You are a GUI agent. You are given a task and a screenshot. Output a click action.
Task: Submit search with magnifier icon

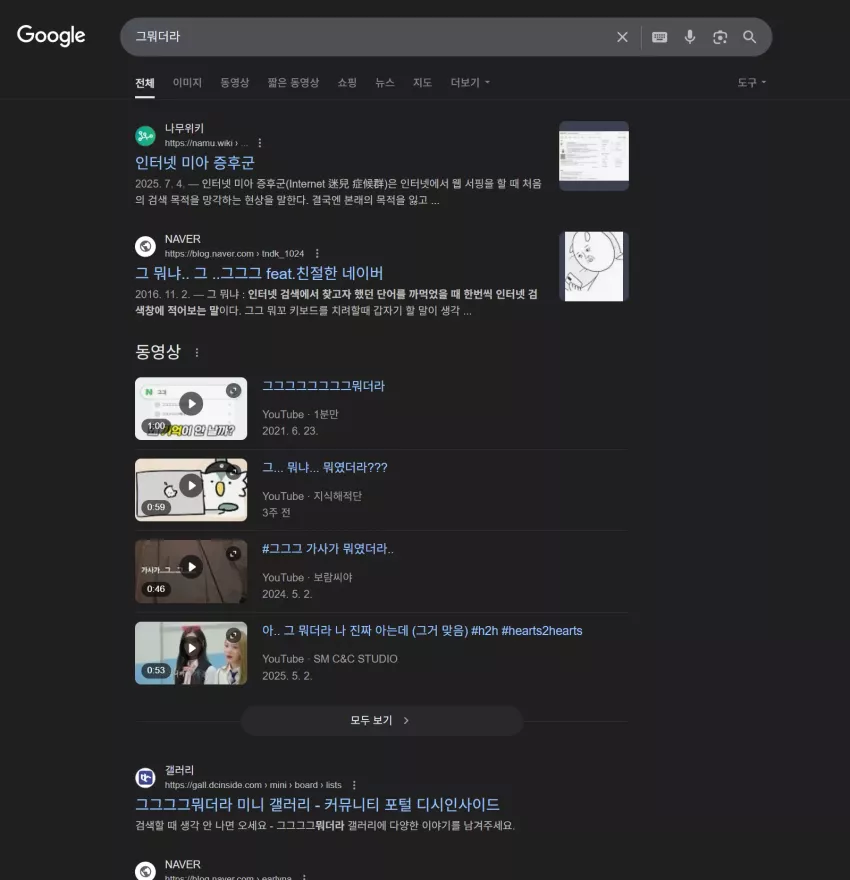pos(750,37)
